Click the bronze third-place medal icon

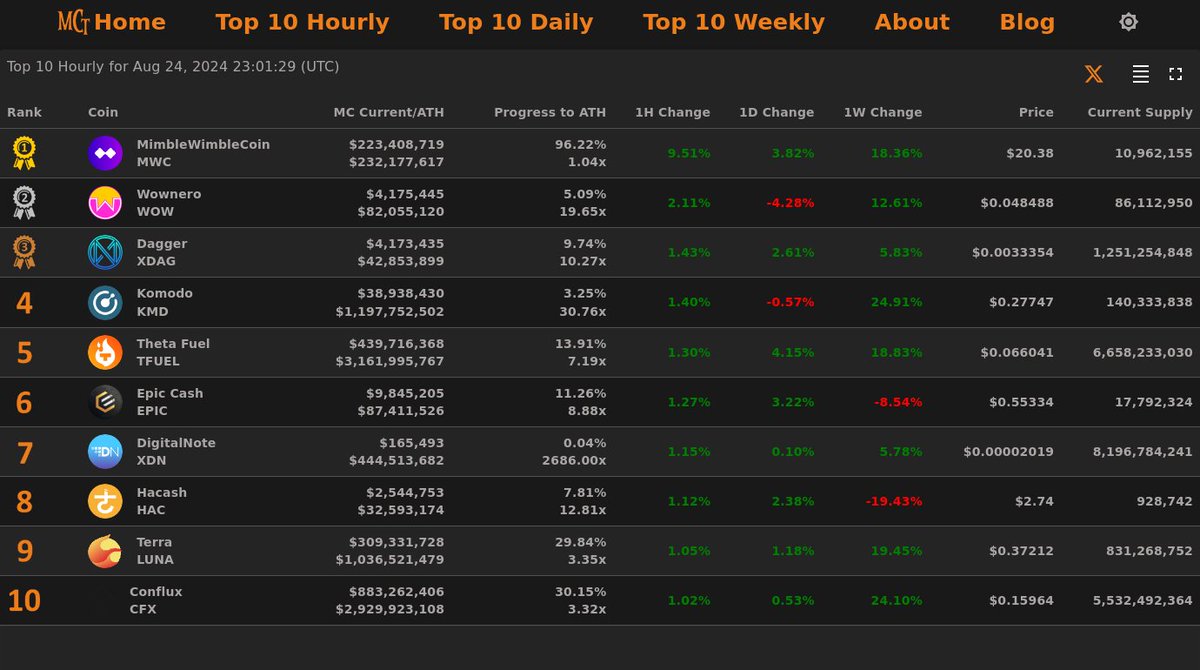[x=24, y=252]
